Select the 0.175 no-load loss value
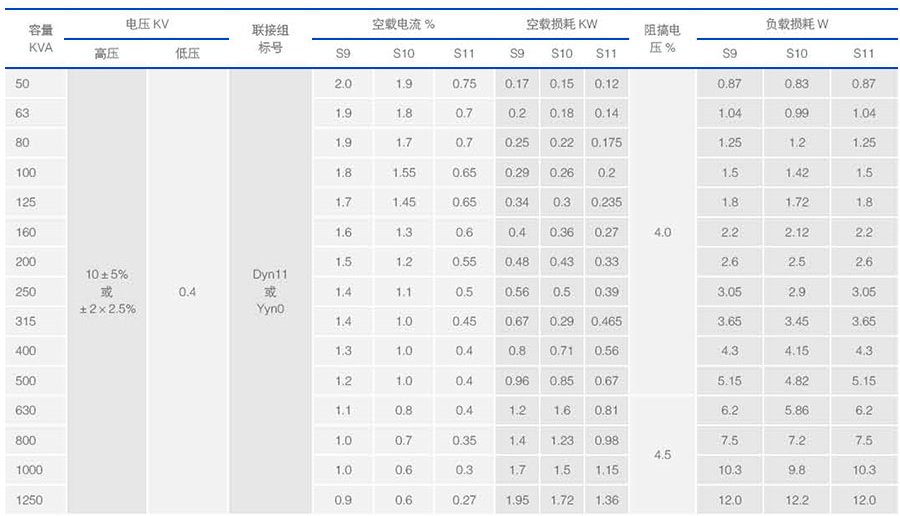The image size is (900, 516). 606,143
